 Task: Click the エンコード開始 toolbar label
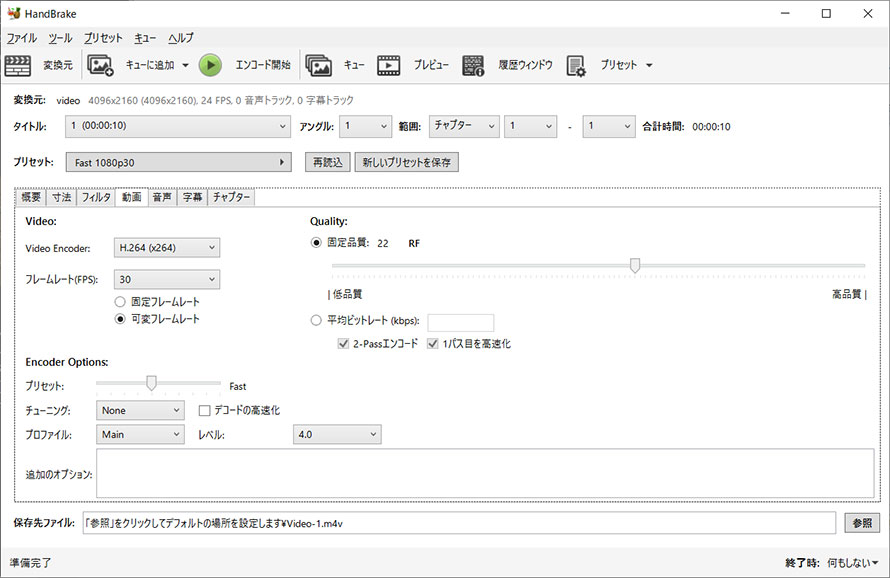point(263,65)
